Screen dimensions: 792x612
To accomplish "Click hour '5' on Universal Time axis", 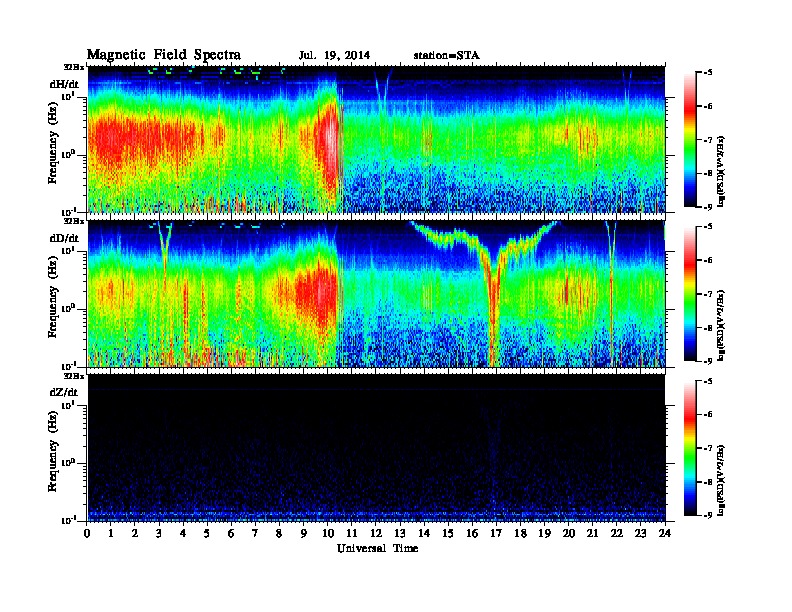I will 208,533.
